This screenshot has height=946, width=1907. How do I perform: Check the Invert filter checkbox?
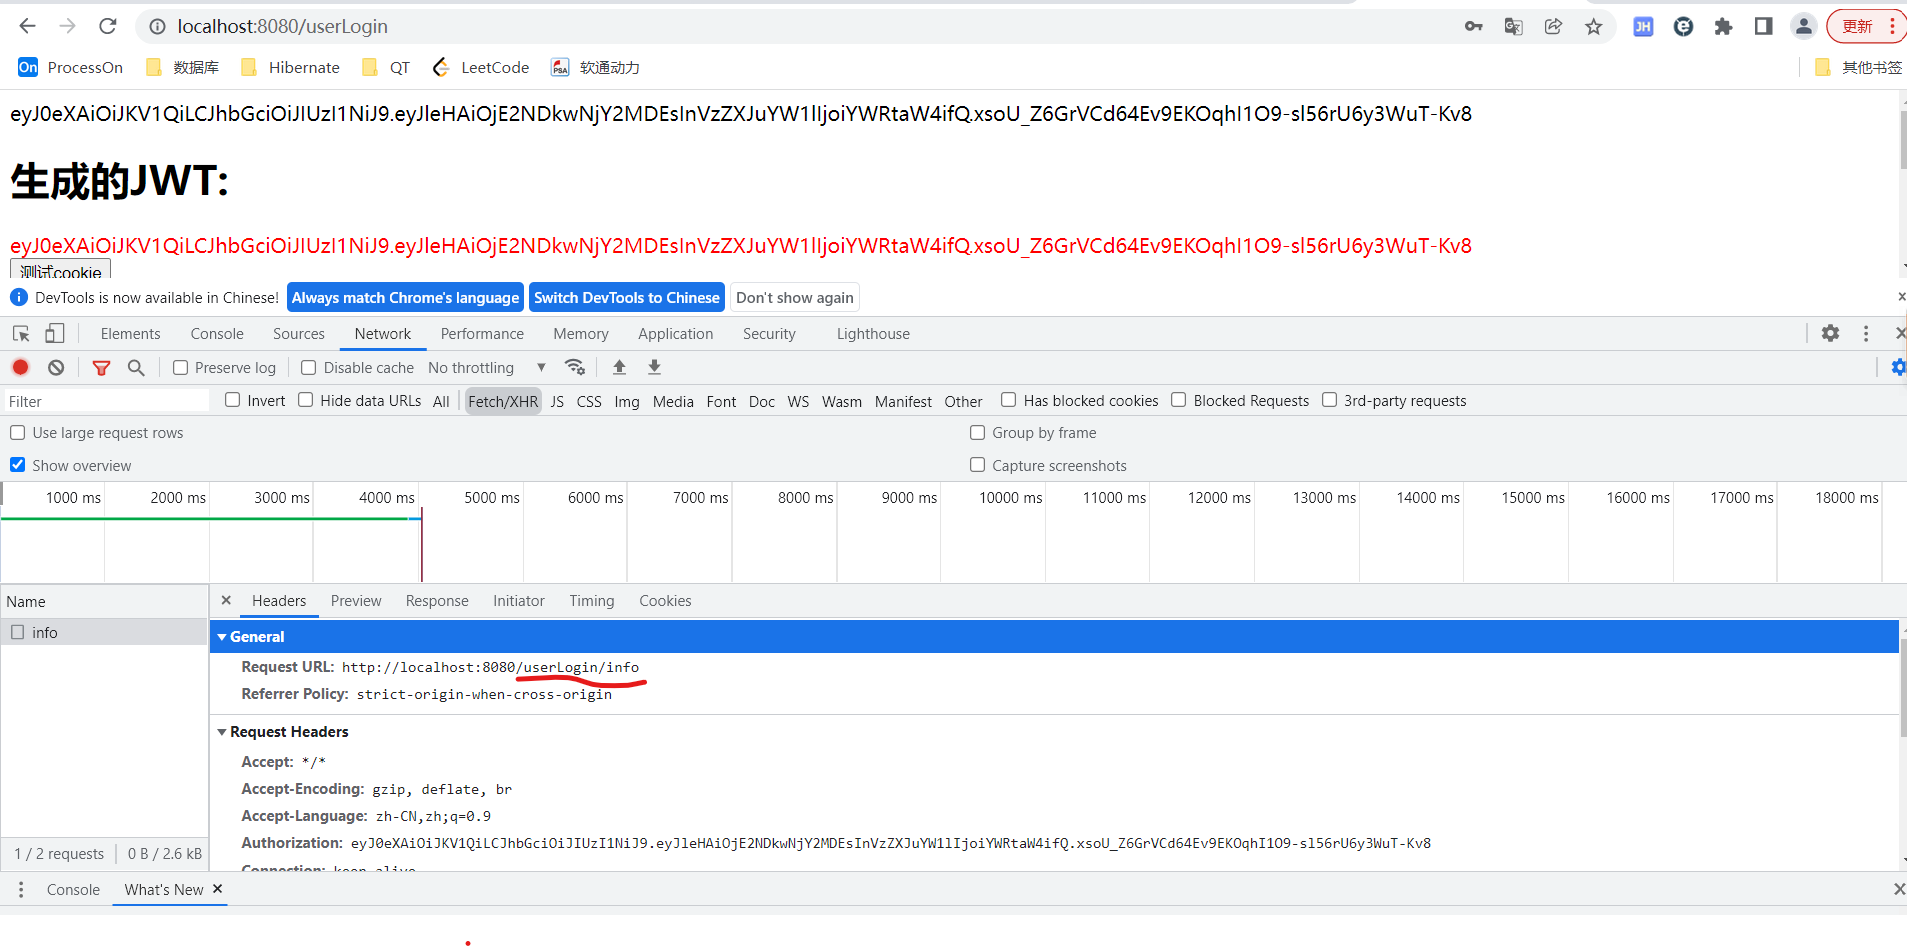[x=233, y=400]
